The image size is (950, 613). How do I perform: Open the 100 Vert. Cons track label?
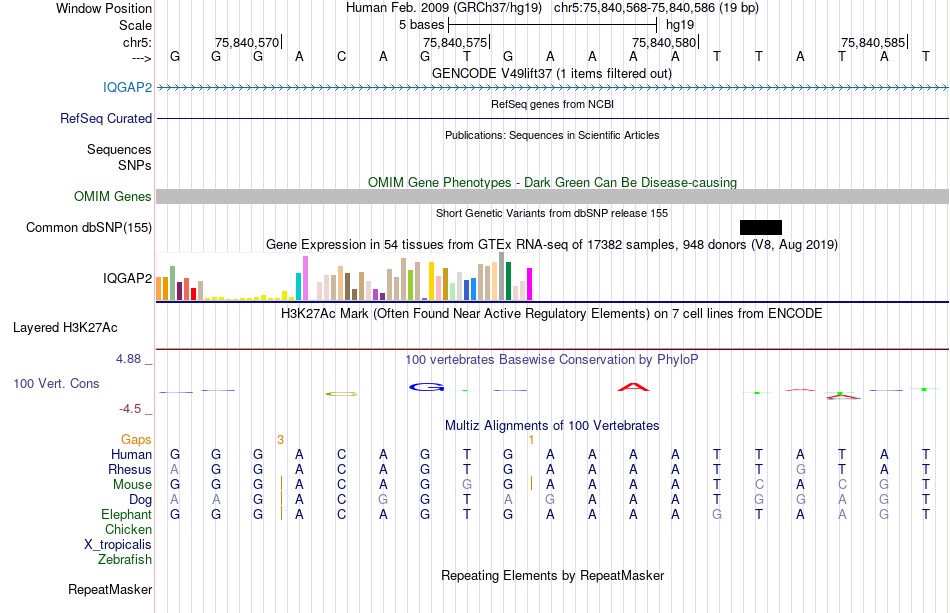(56, 383)
